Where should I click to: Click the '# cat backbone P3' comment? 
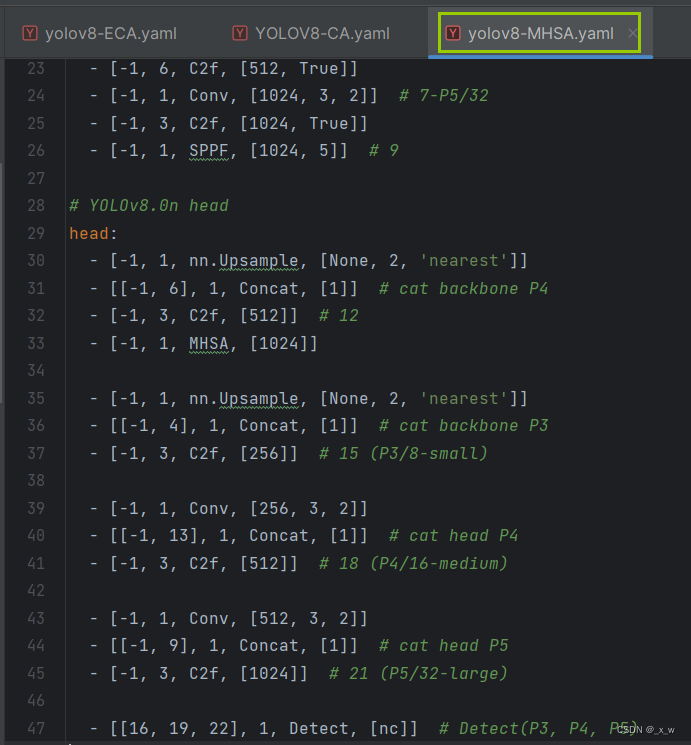pos(464,426)
